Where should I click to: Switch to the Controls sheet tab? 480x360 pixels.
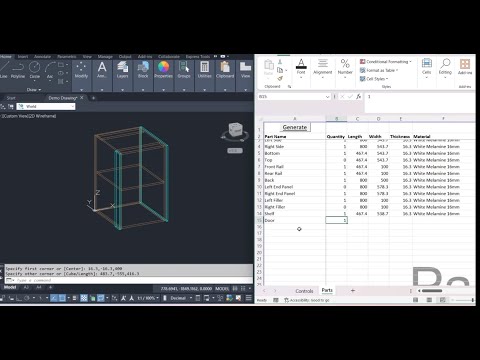click(x=304, y=291)
